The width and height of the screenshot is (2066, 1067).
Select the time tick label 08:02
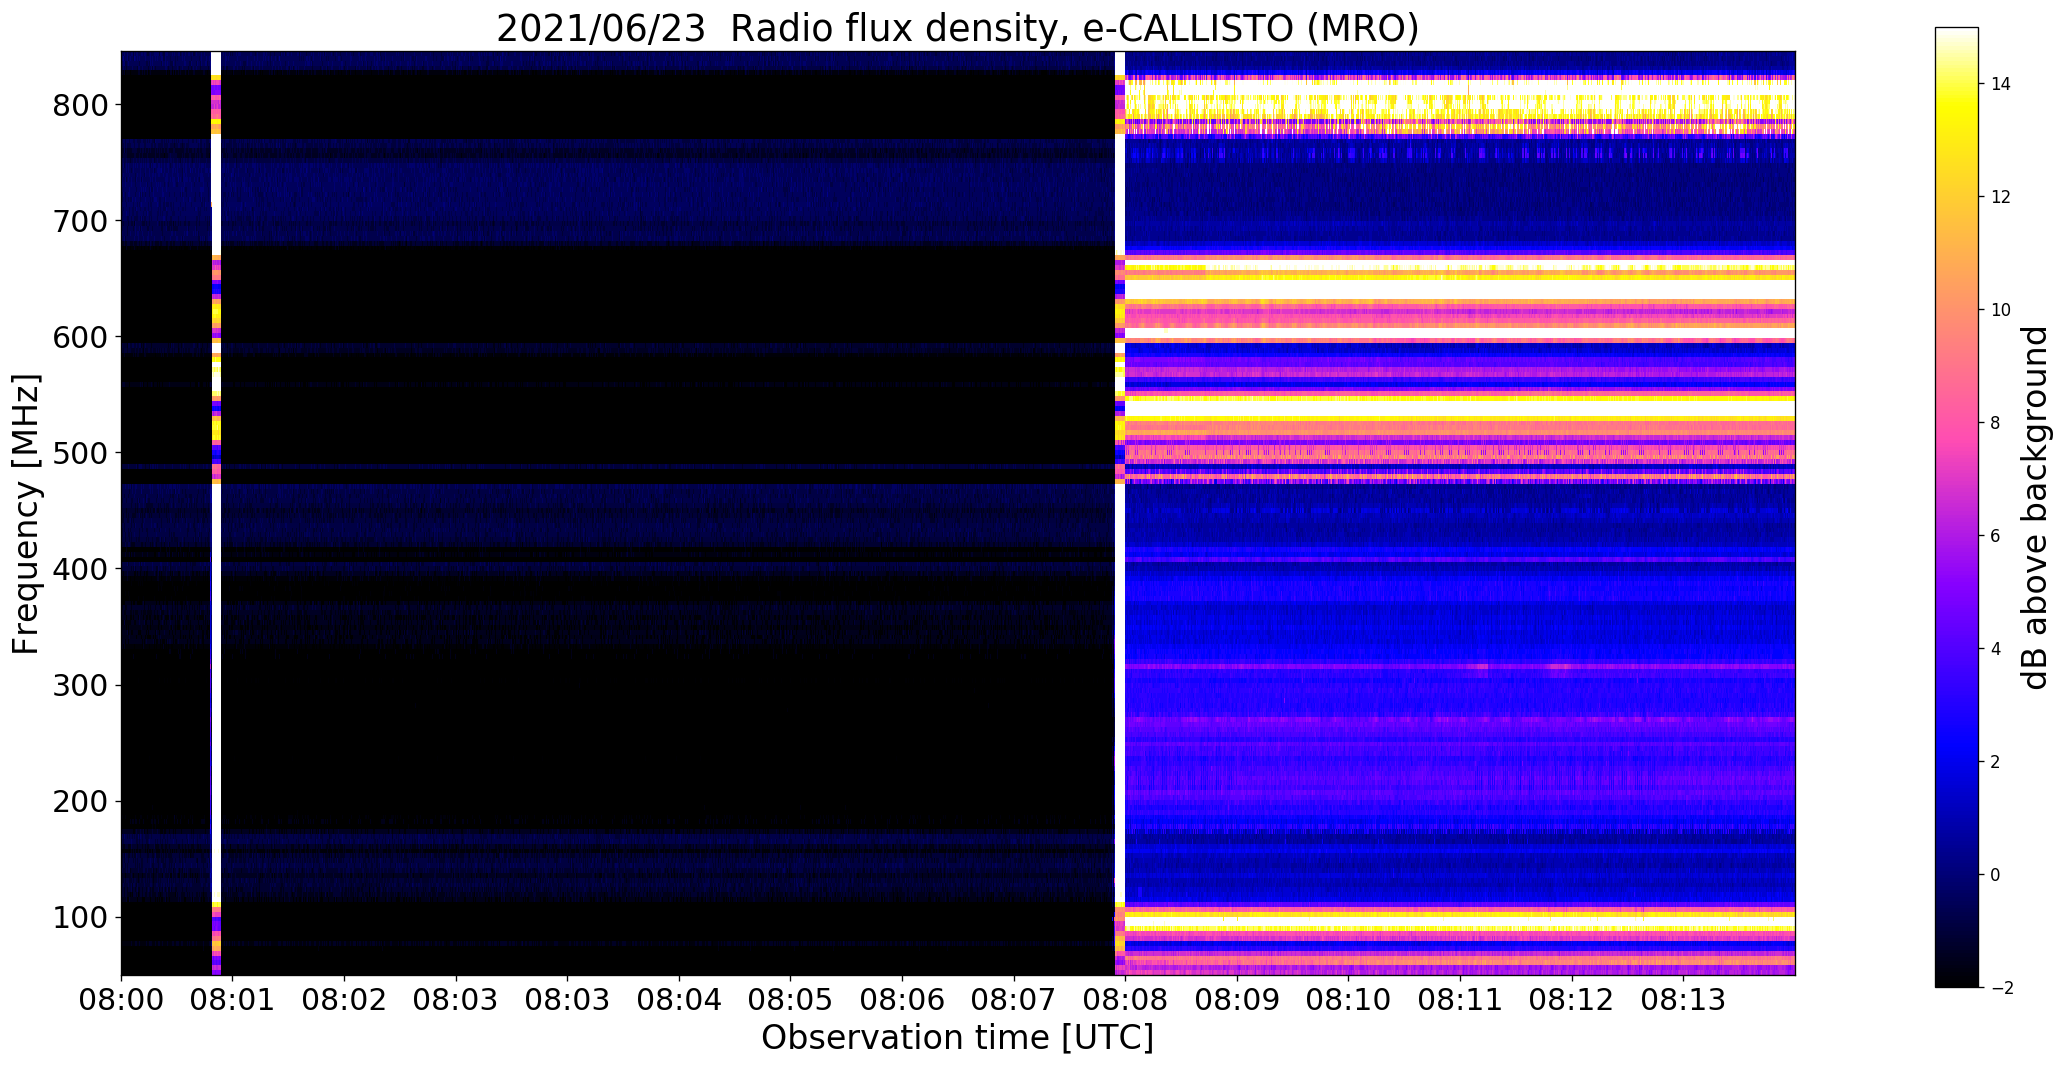[x=345, y=999]
